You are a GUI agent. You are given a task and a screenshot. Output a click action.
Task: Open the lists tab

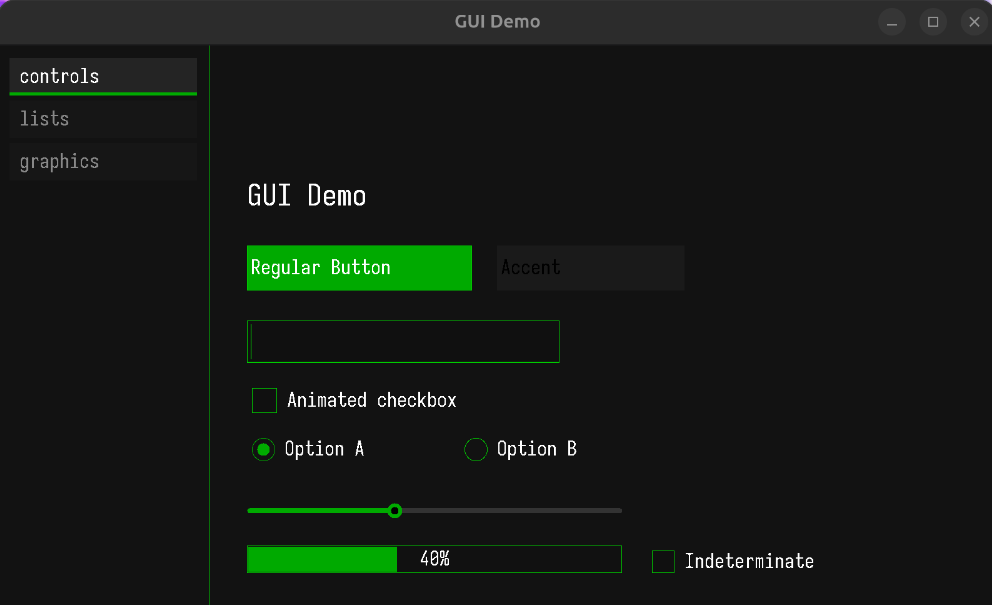tap(103, 119)
